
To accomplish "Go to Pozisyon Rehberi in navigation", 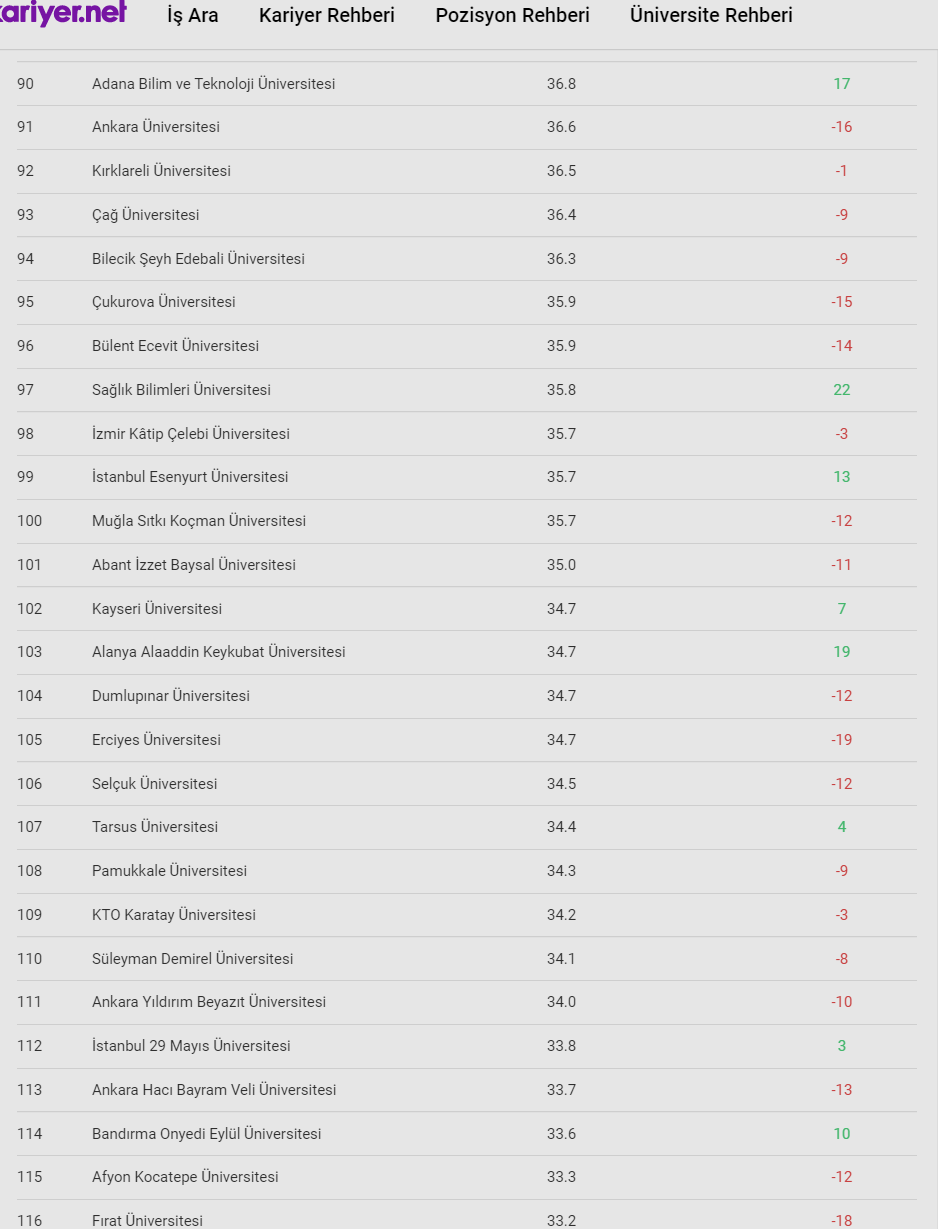I will click(x=512, y=16).
